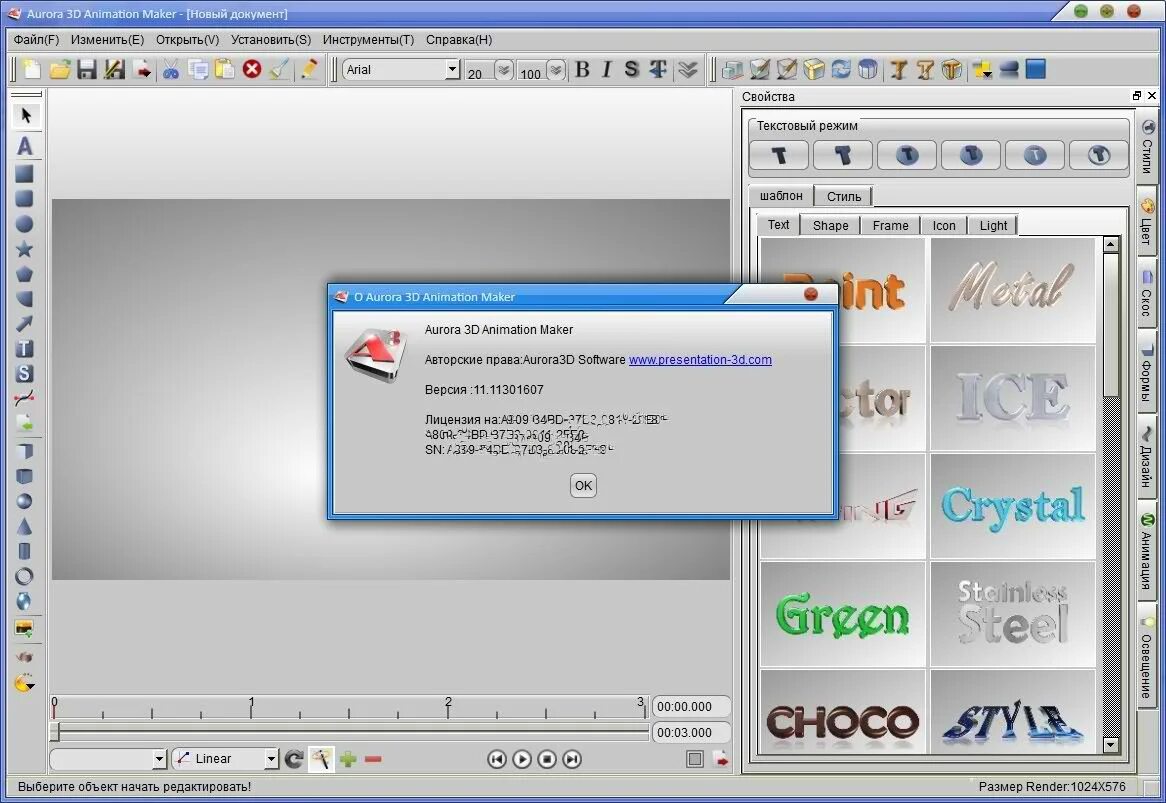1166x803 pixels.
Task: Click the red Delete icon
Action: click(252, 69)
